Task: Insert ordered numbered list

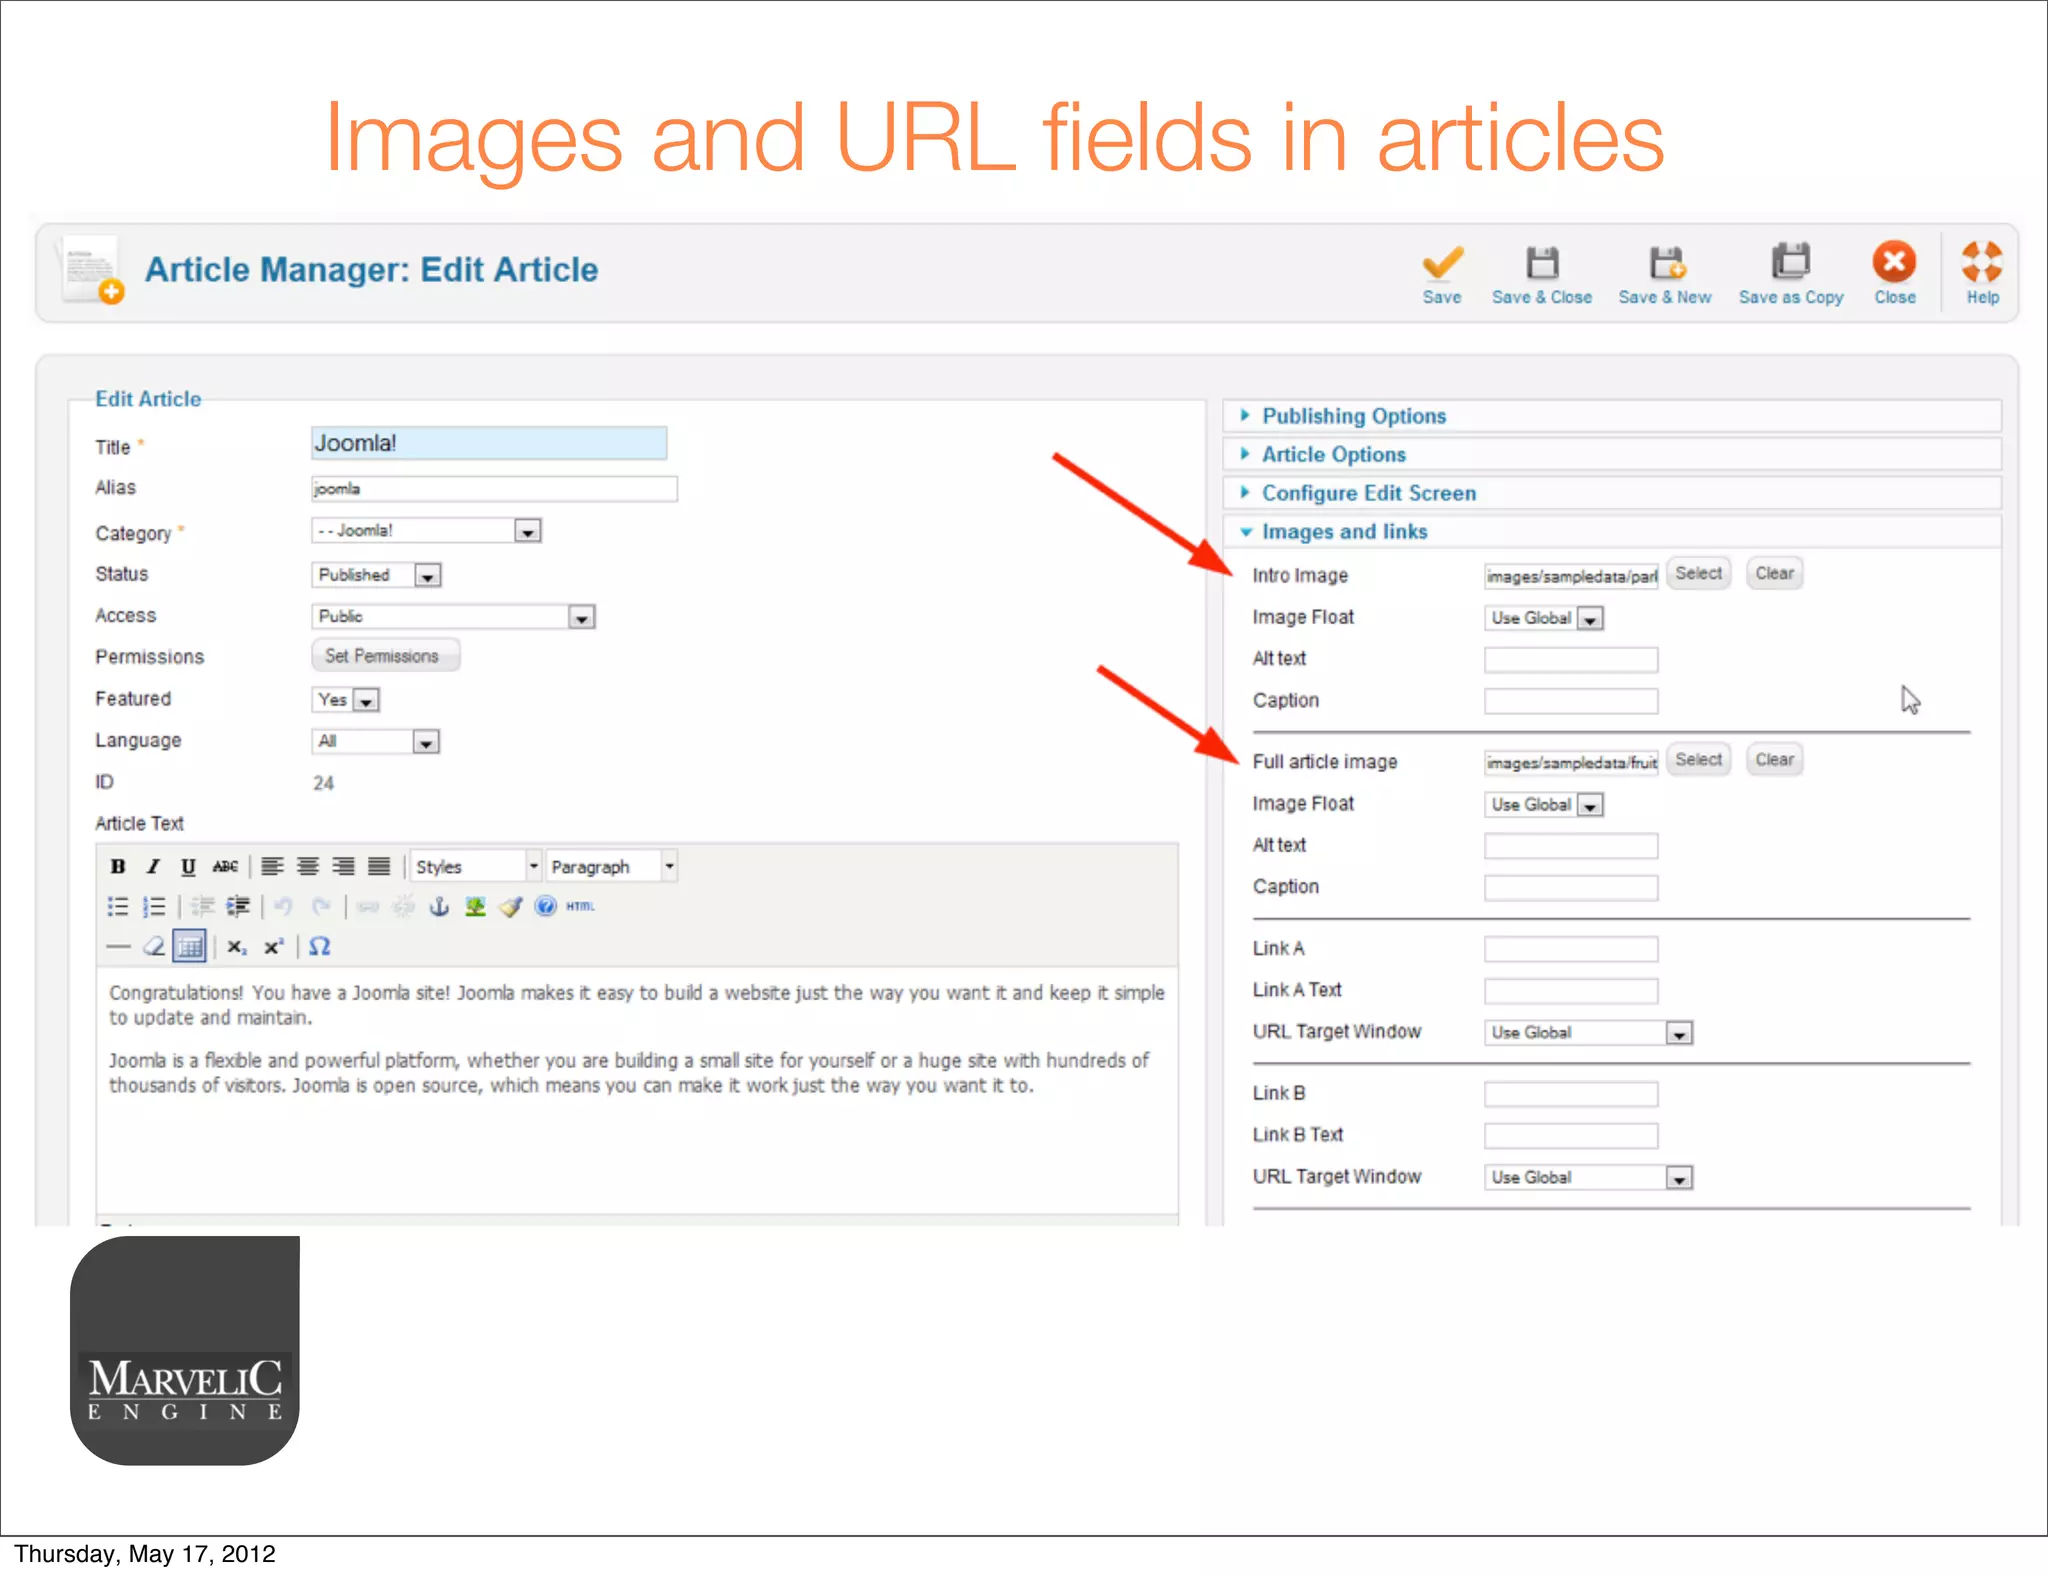Action: [153, 906]
